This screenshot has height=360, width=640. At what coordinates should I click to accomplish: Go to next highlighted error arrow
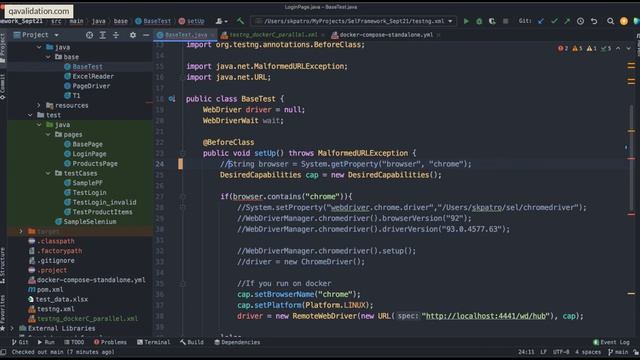click(x=629, y=48)
